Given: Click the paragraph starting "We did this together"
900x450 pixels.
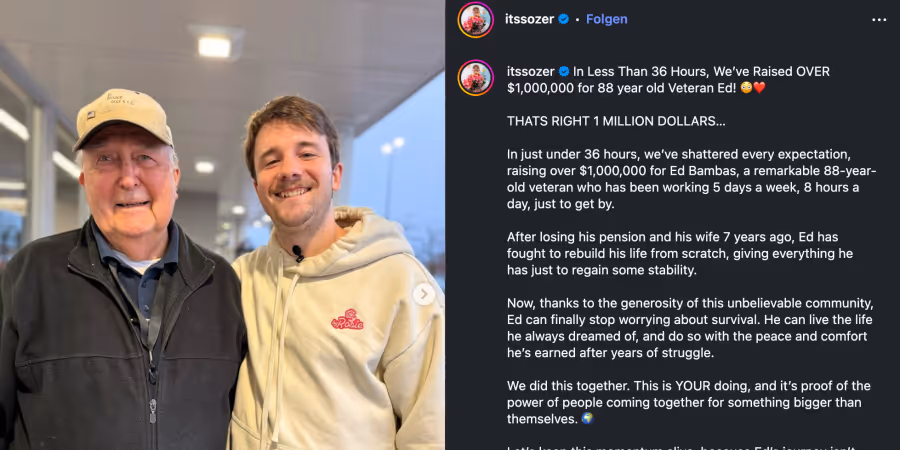Looking at the screenshot, I should point(688,402).
